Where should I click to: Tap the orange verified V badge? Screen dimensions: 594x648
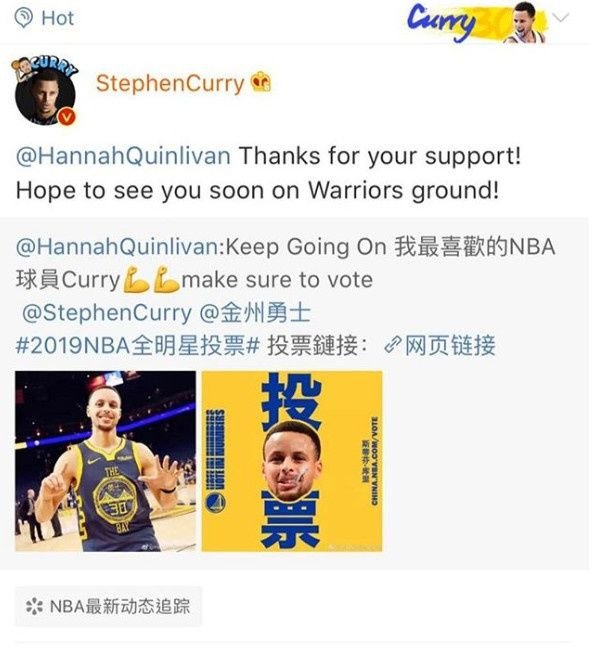pos(66,117)
